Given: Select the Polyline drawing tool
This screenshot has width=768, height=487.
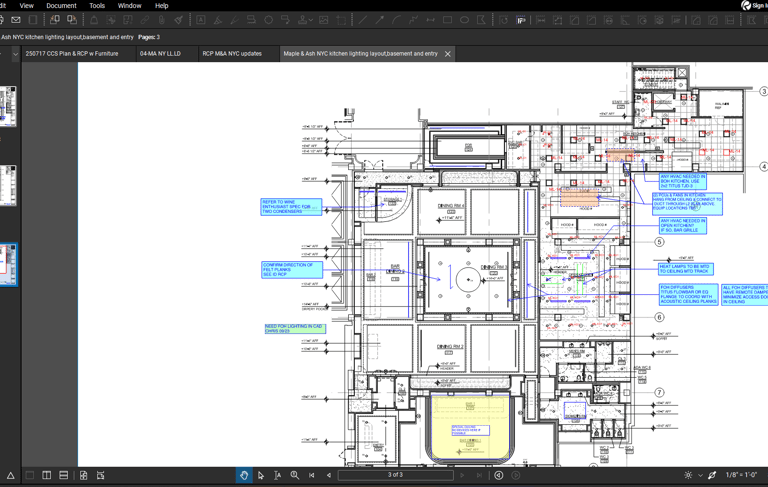Looking at the screenshot, I should (413, 20).
